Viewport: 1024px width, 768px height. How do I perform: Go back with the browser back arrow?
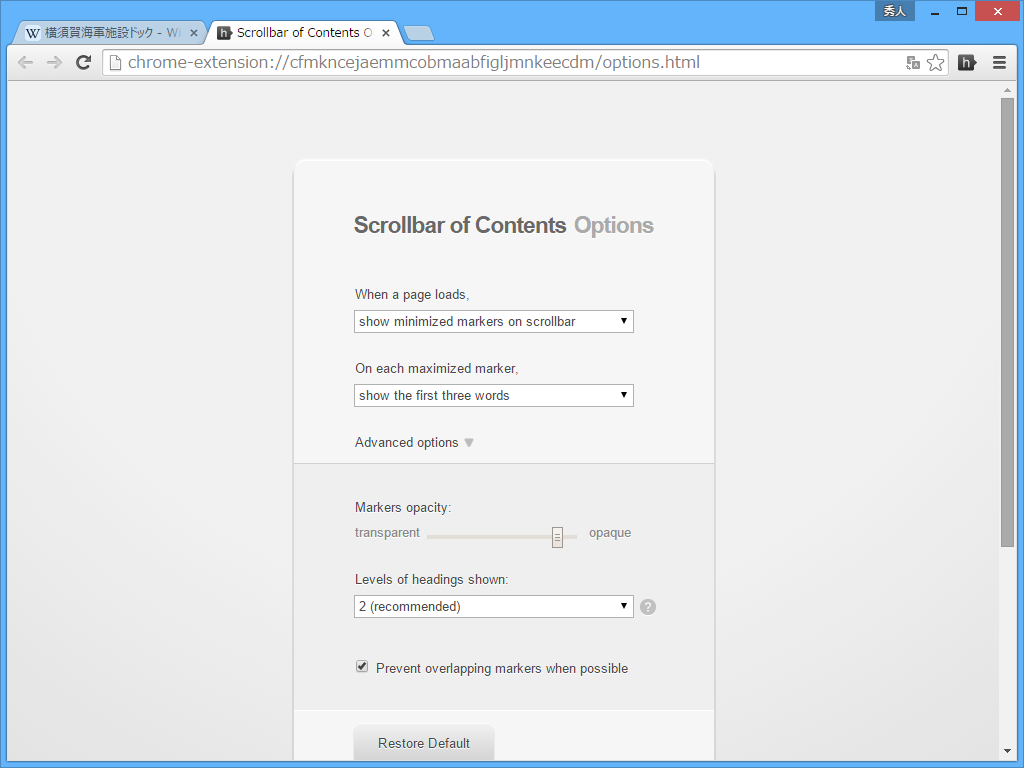click(25, 63)
